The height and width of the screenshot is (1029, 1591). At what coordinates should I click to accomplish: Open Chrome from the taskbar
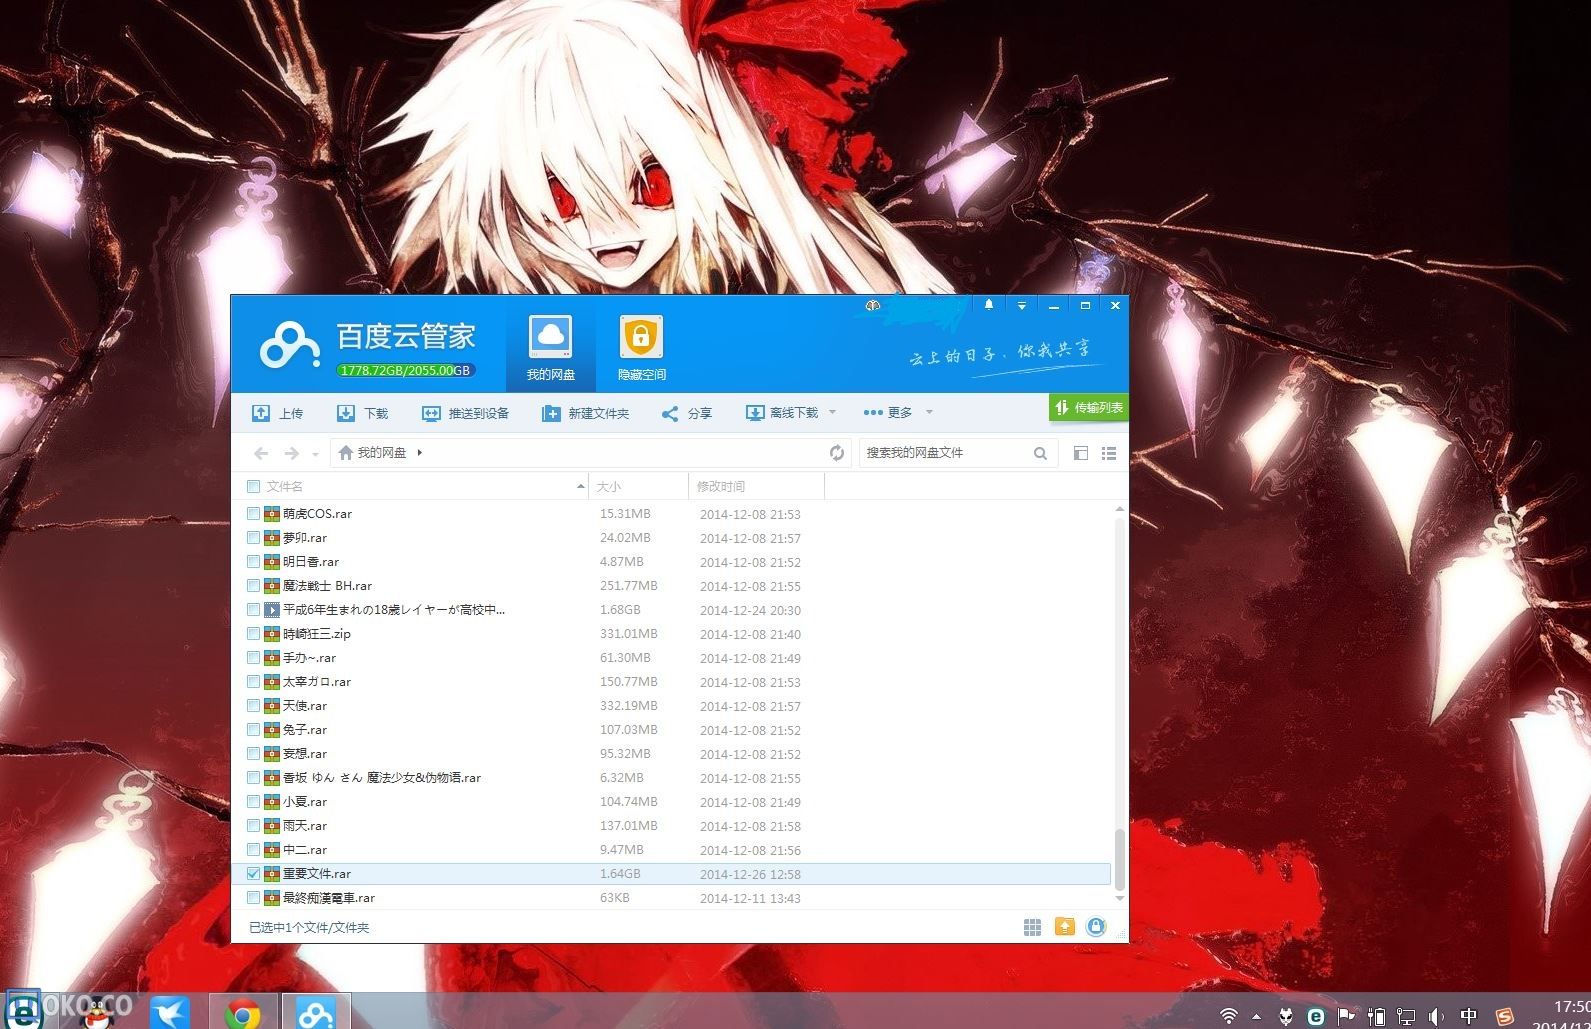click(x=243, y=1013)
